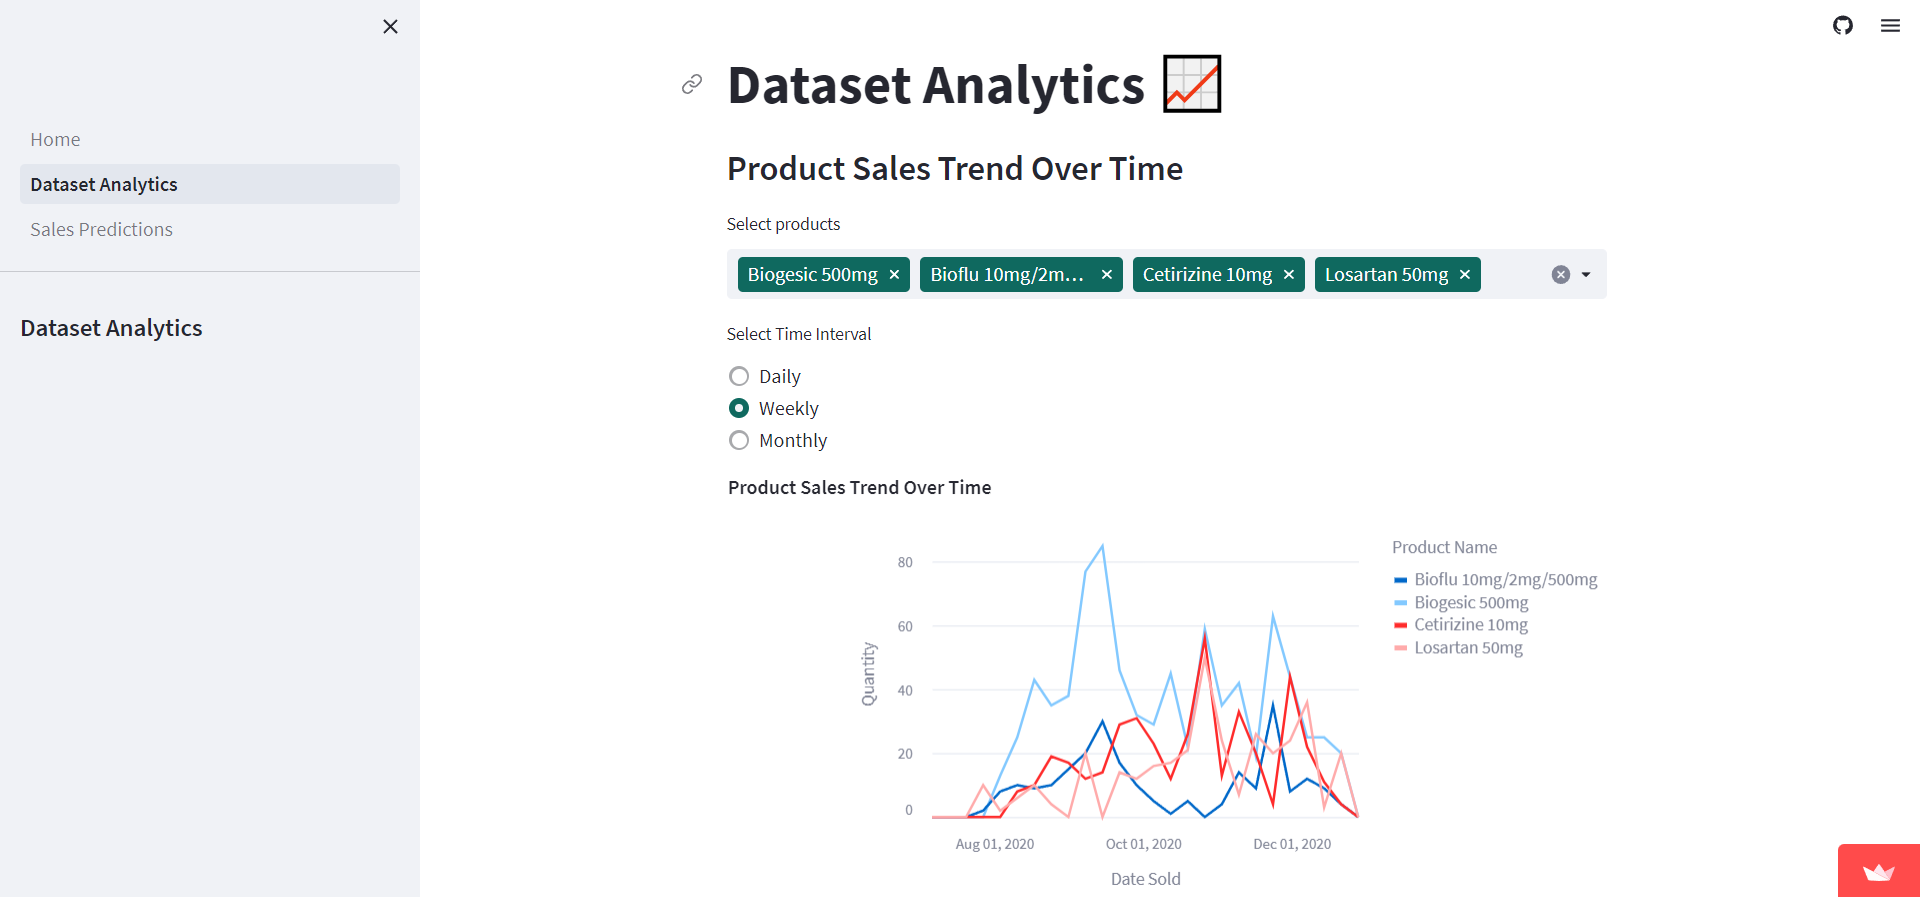This screenshot has height=897, width=1920.
Task: Select the Monthly time interval
Action: pyautogui.click(x=739, y=440)
